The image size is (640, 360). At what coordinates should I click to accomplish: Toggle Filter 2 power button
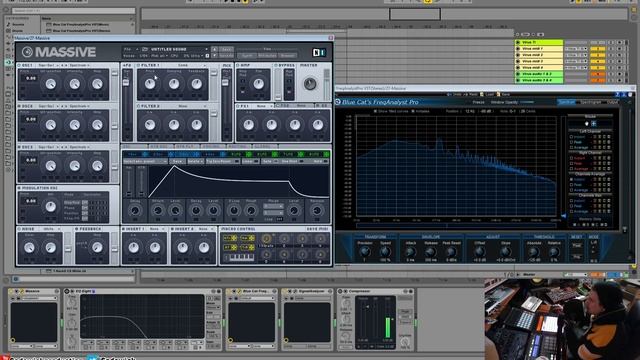138,106
